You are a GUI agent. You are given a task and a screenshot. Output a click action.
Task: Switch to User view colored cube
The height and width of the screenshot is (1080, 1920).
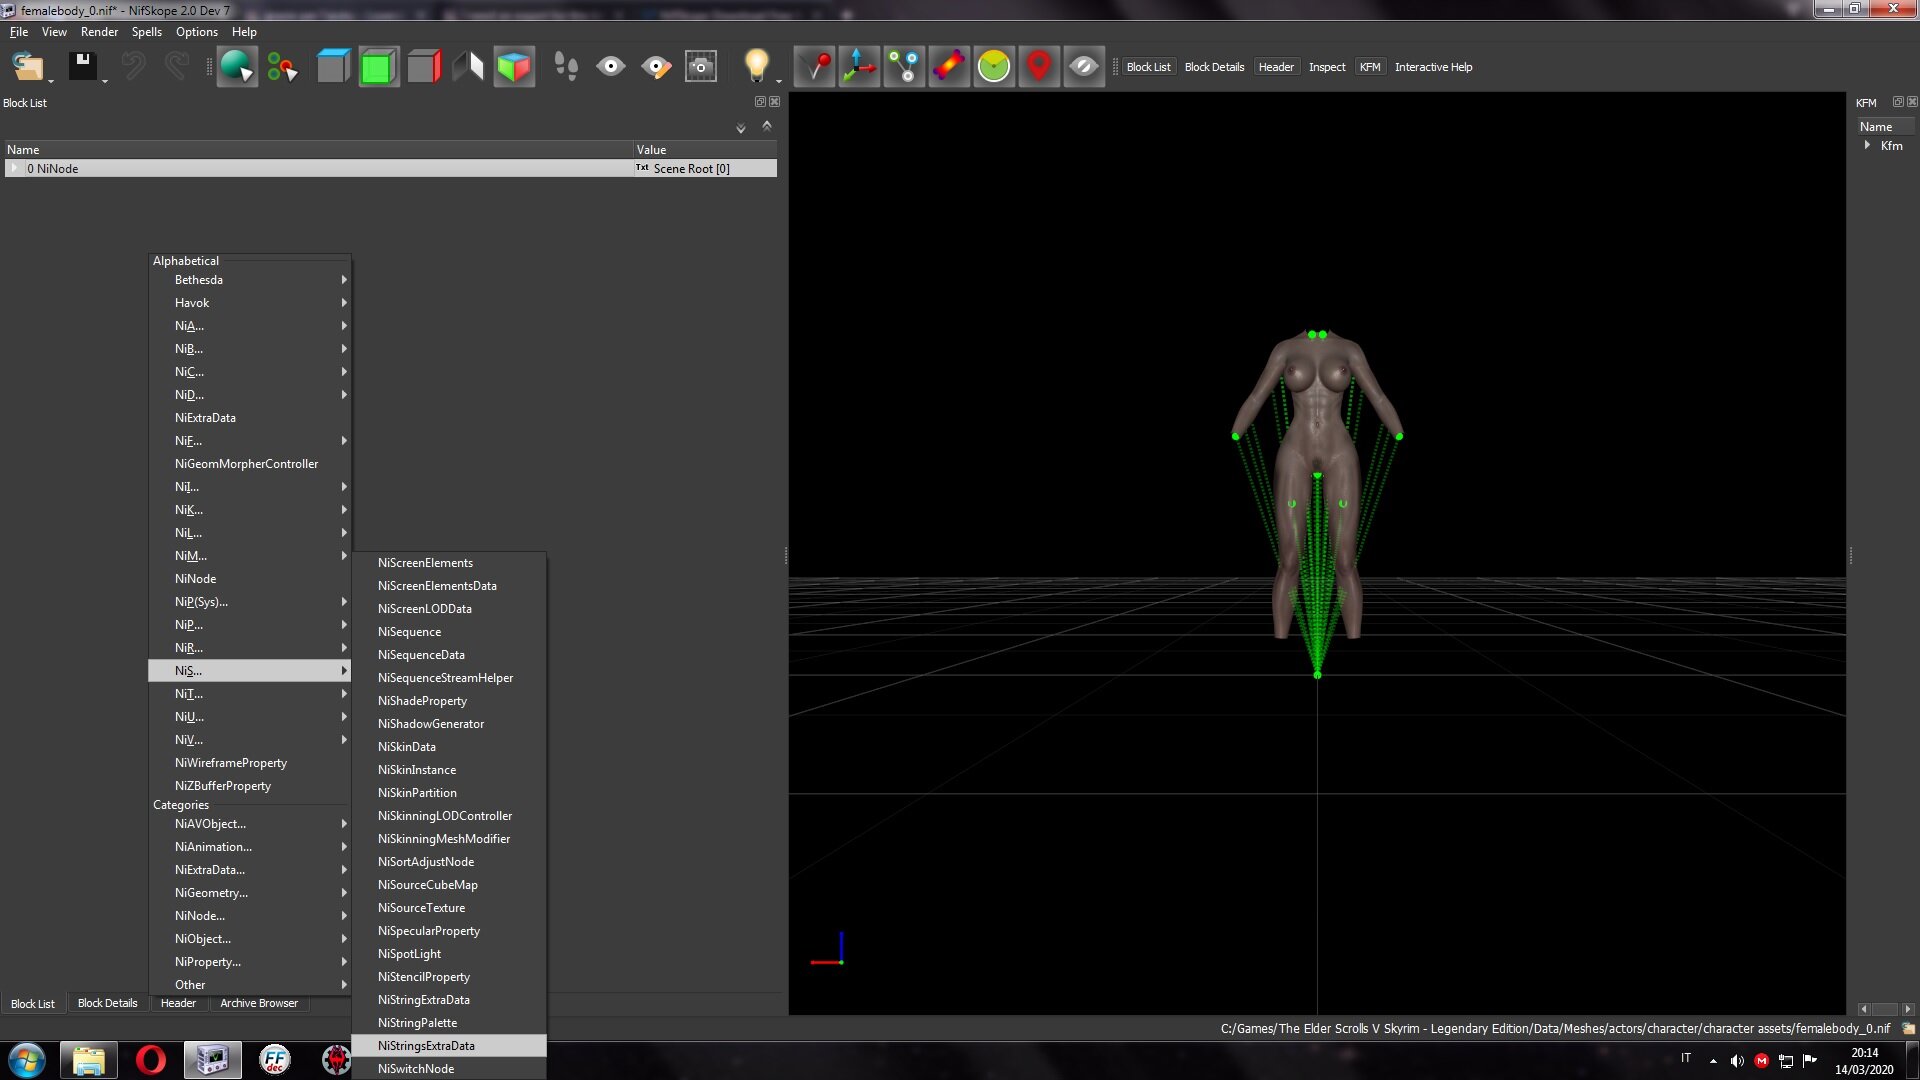514,67
